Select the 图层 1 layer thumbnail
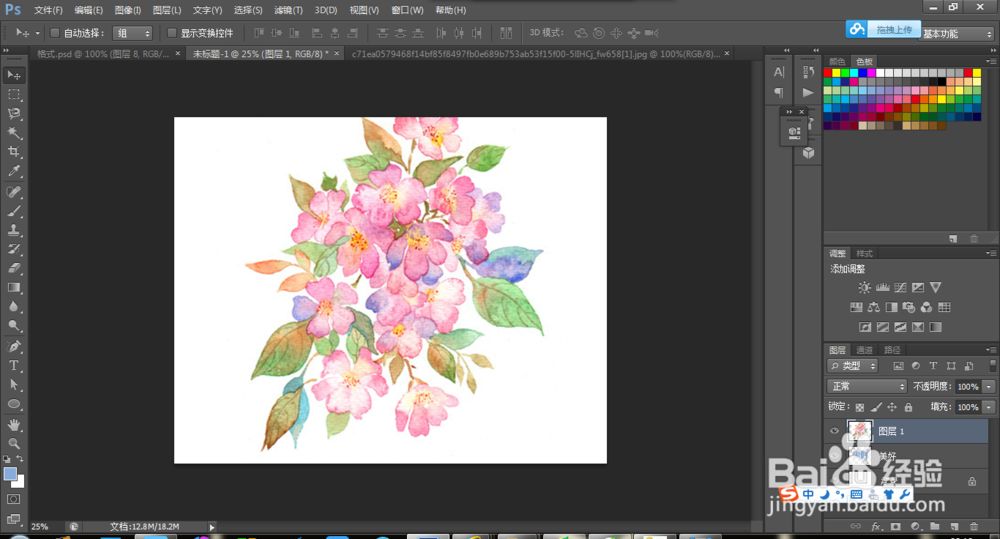 (x=859, y=431)
